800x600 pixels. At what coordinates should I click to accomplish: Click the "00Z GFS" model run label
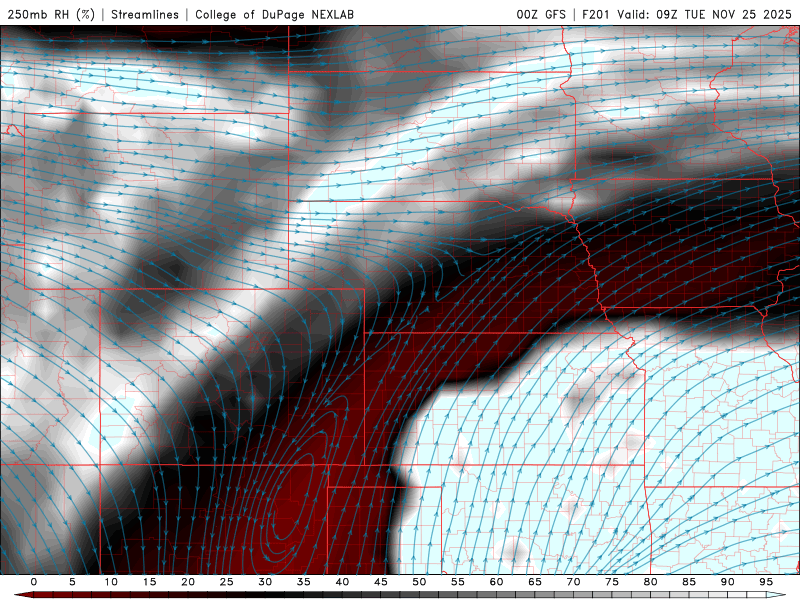[x=541, y=14]
